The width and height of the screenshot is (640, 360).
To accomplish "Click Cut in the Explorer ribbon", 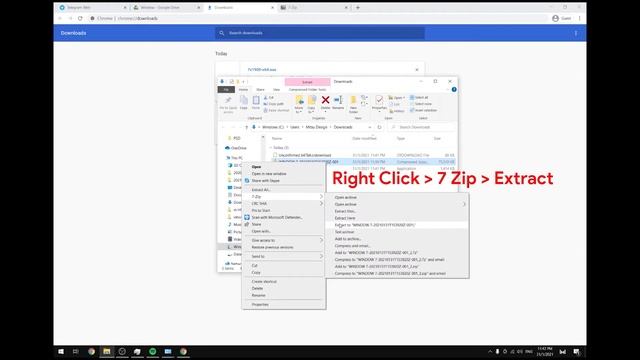I will (x=269, y=98).
